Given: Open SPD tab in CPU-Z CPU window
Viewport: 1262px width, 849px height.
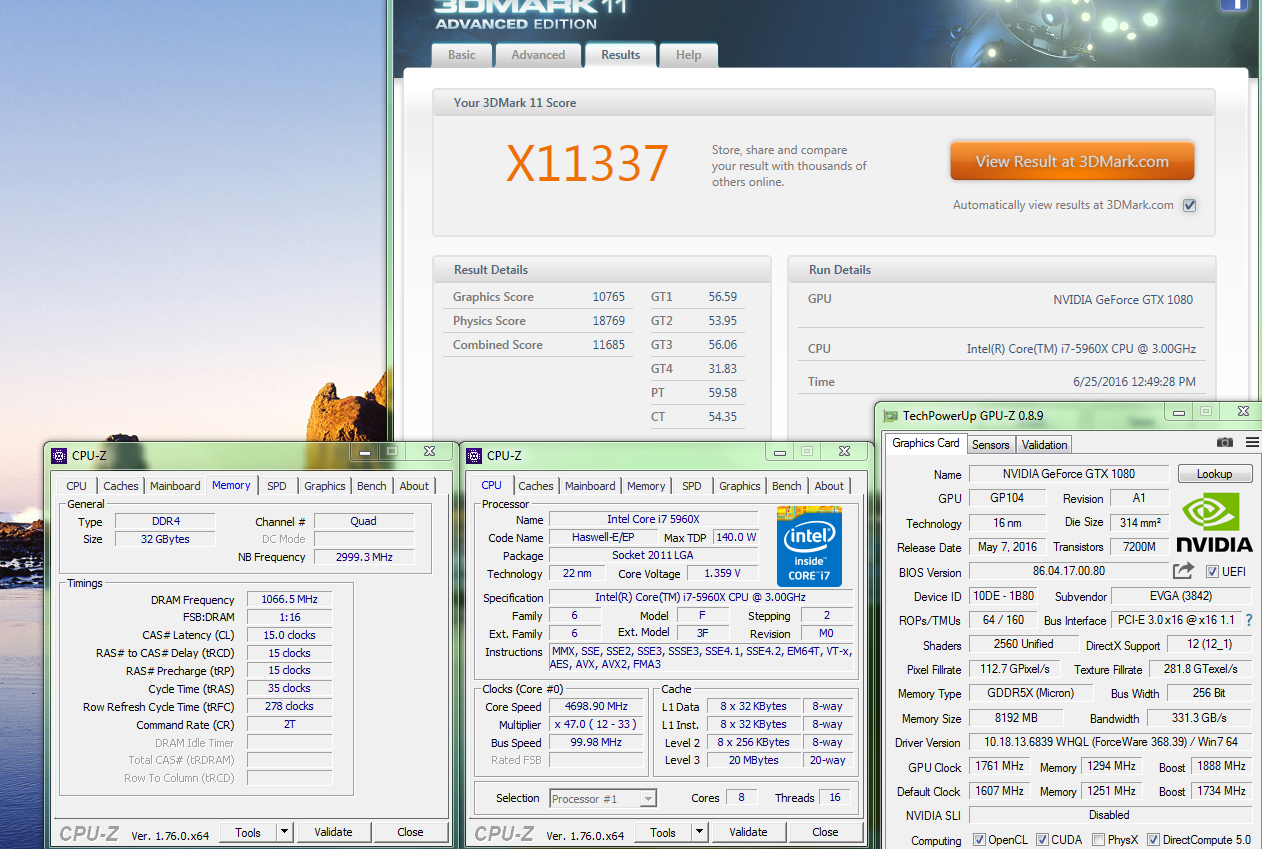Looking at the screenshot, I should pos(692,486).
